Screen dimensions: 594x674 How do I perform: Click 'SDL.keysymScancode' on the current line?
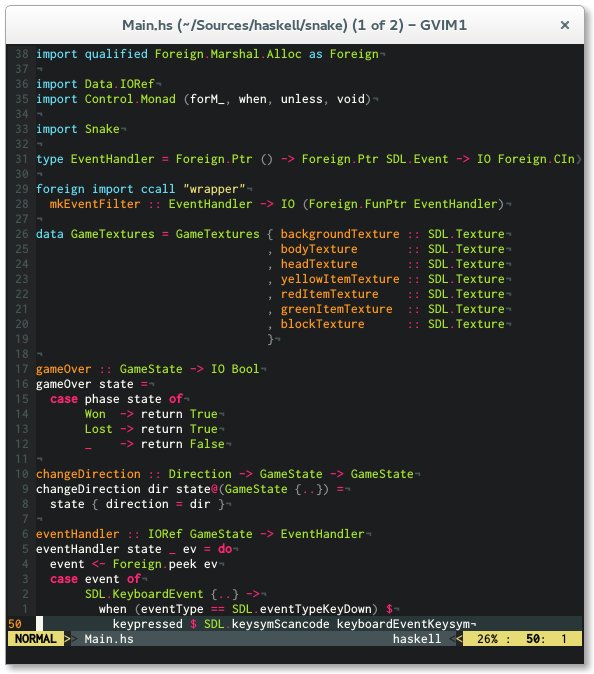tap(266, 624)
